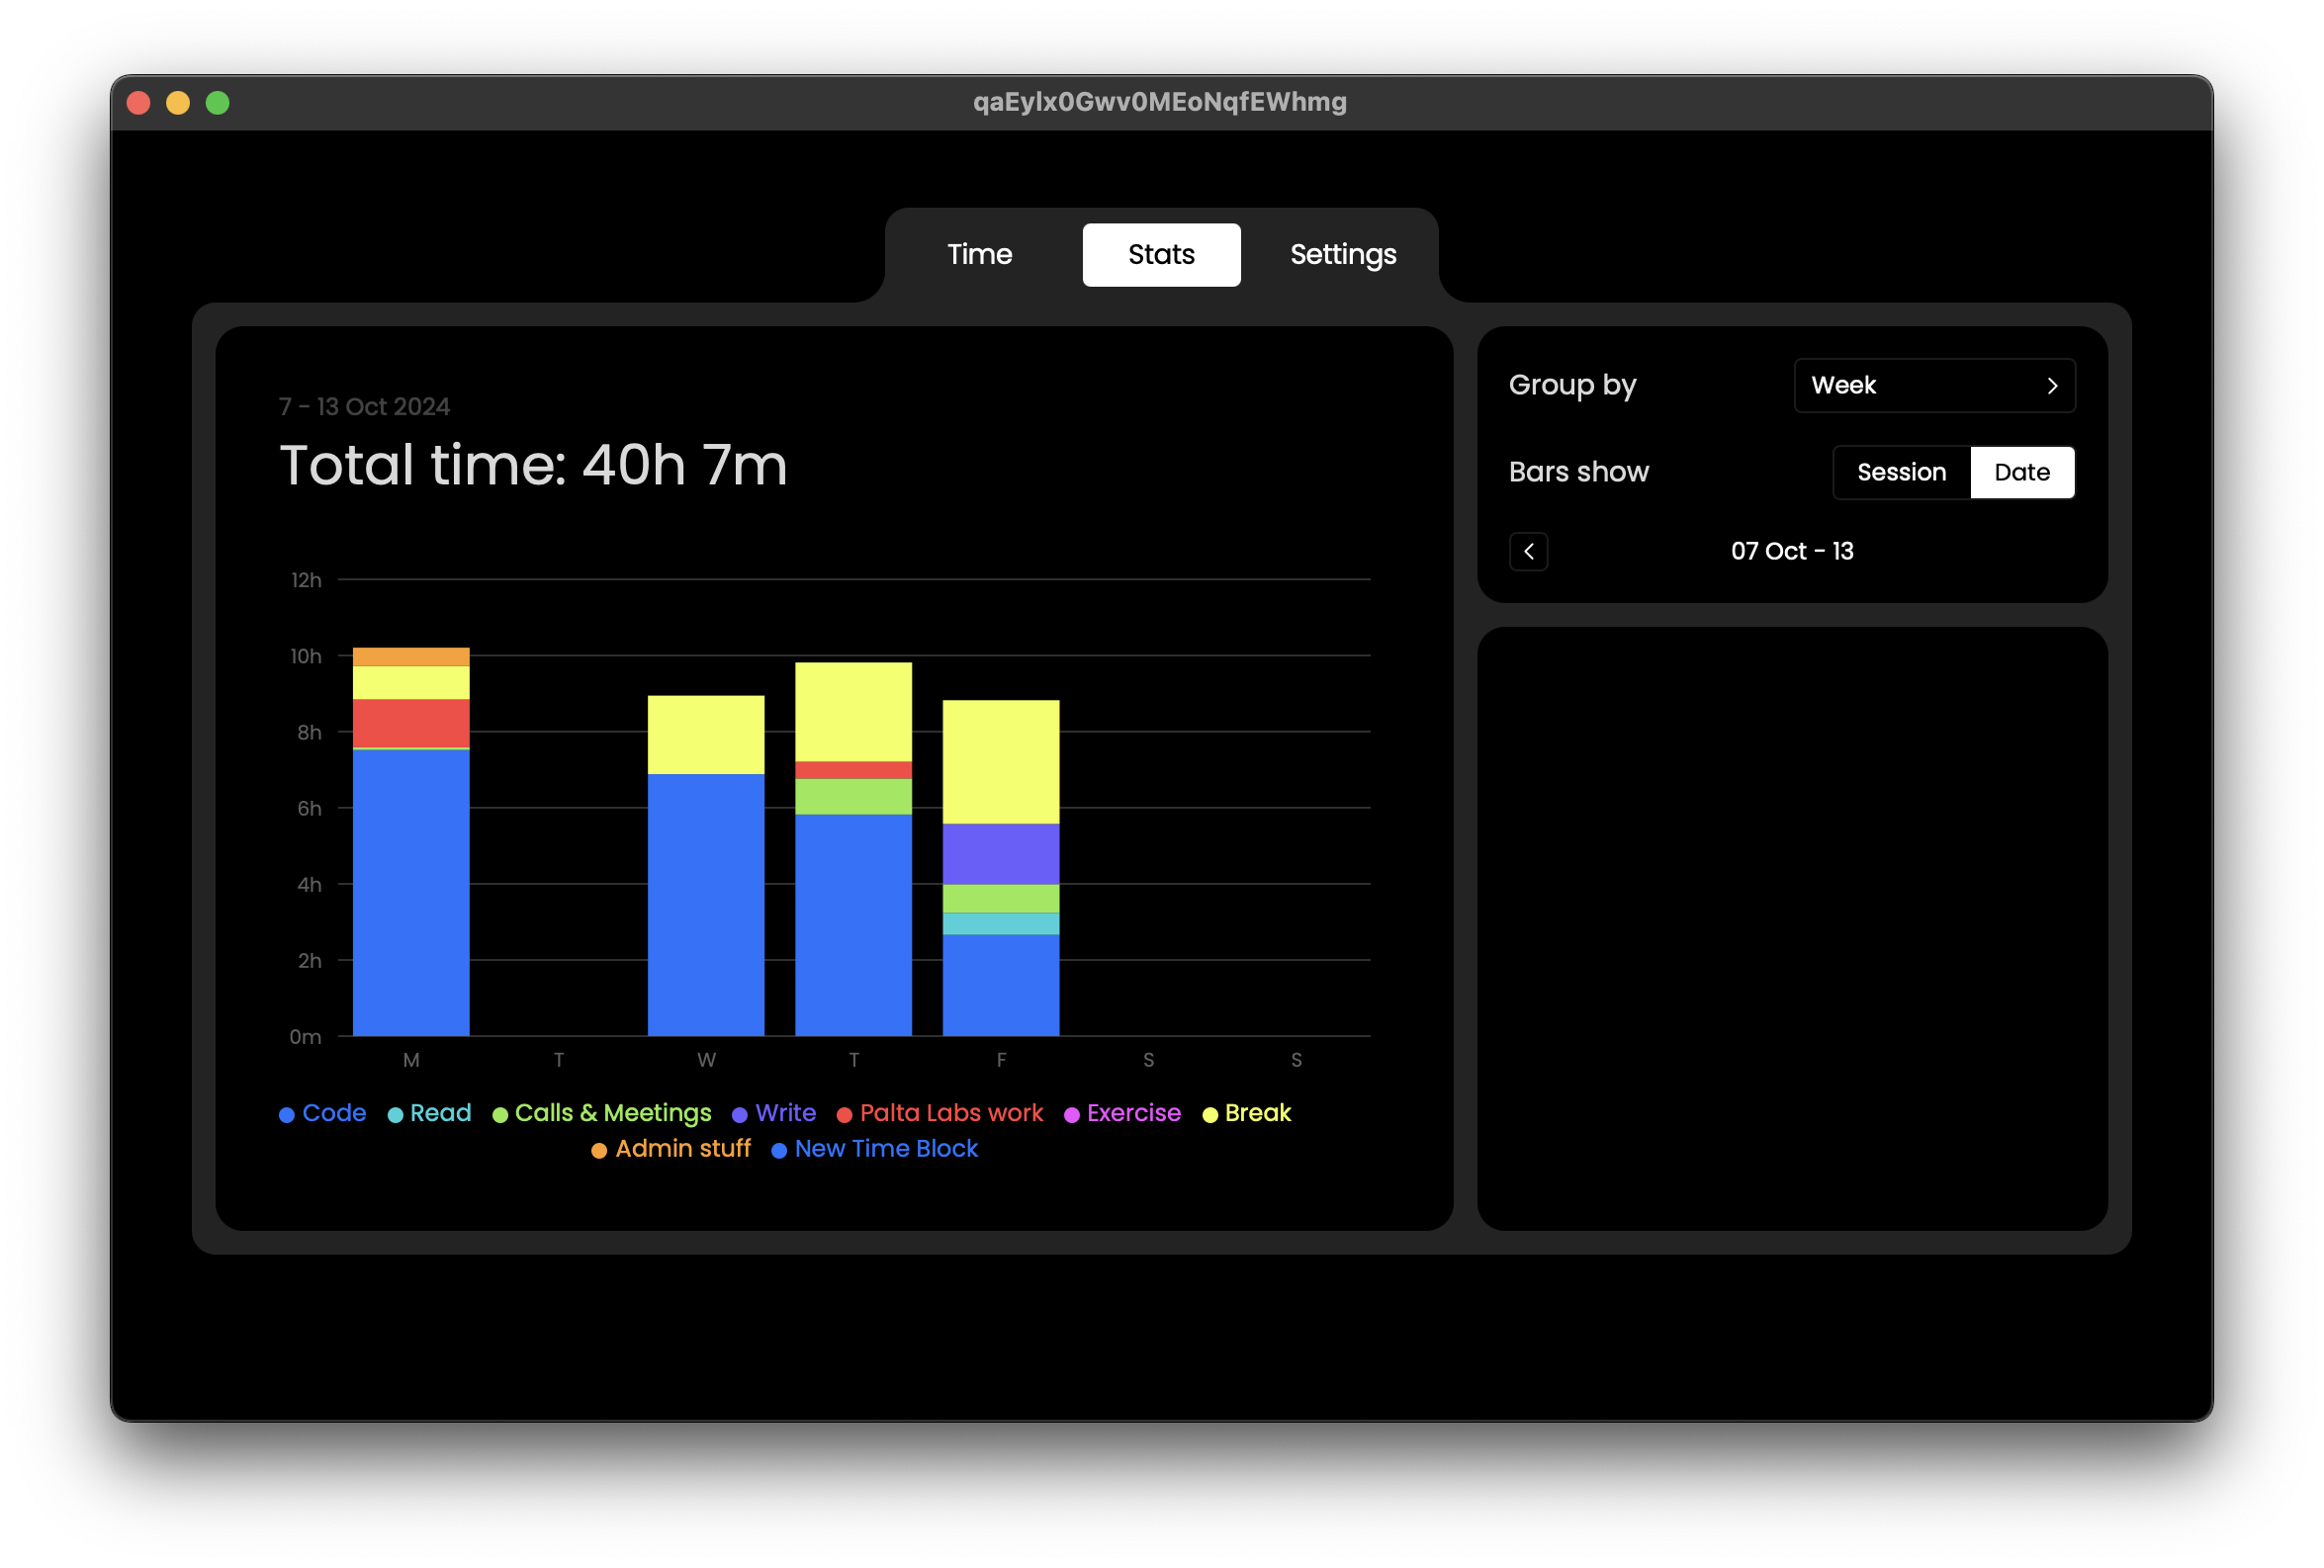Click the Code activity legend icon
The width and height of the screenshot is (2324, 1568).
(287, 1113)
